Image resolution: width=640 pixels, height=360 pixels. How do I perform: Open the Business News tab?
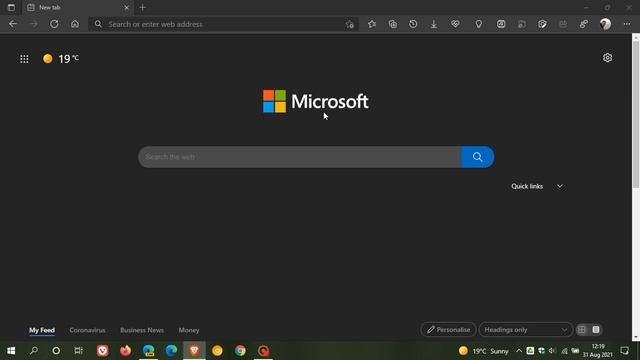[x=142, y=330]
